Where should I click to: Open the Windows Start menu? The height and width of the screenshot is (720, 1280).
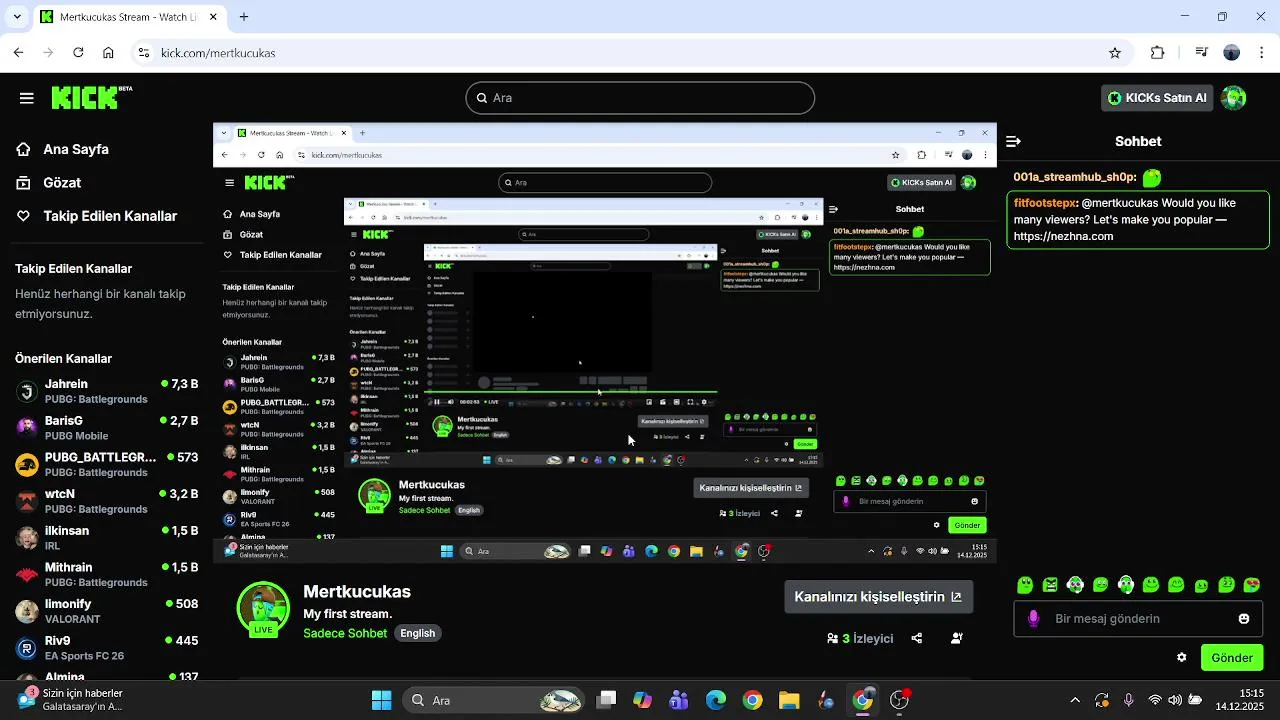coord(382,700)
